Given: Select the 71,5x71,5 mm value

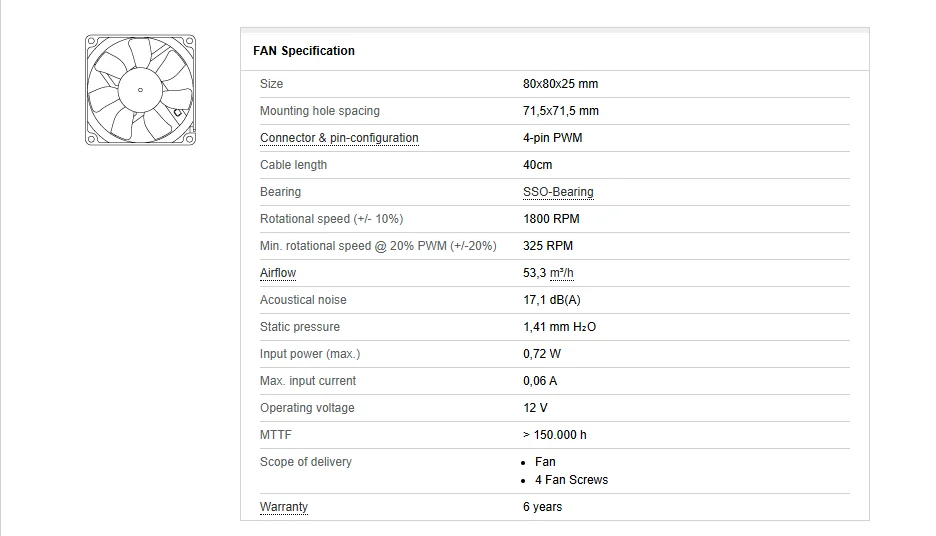Looking at the screenshot, I should [561, 111].
